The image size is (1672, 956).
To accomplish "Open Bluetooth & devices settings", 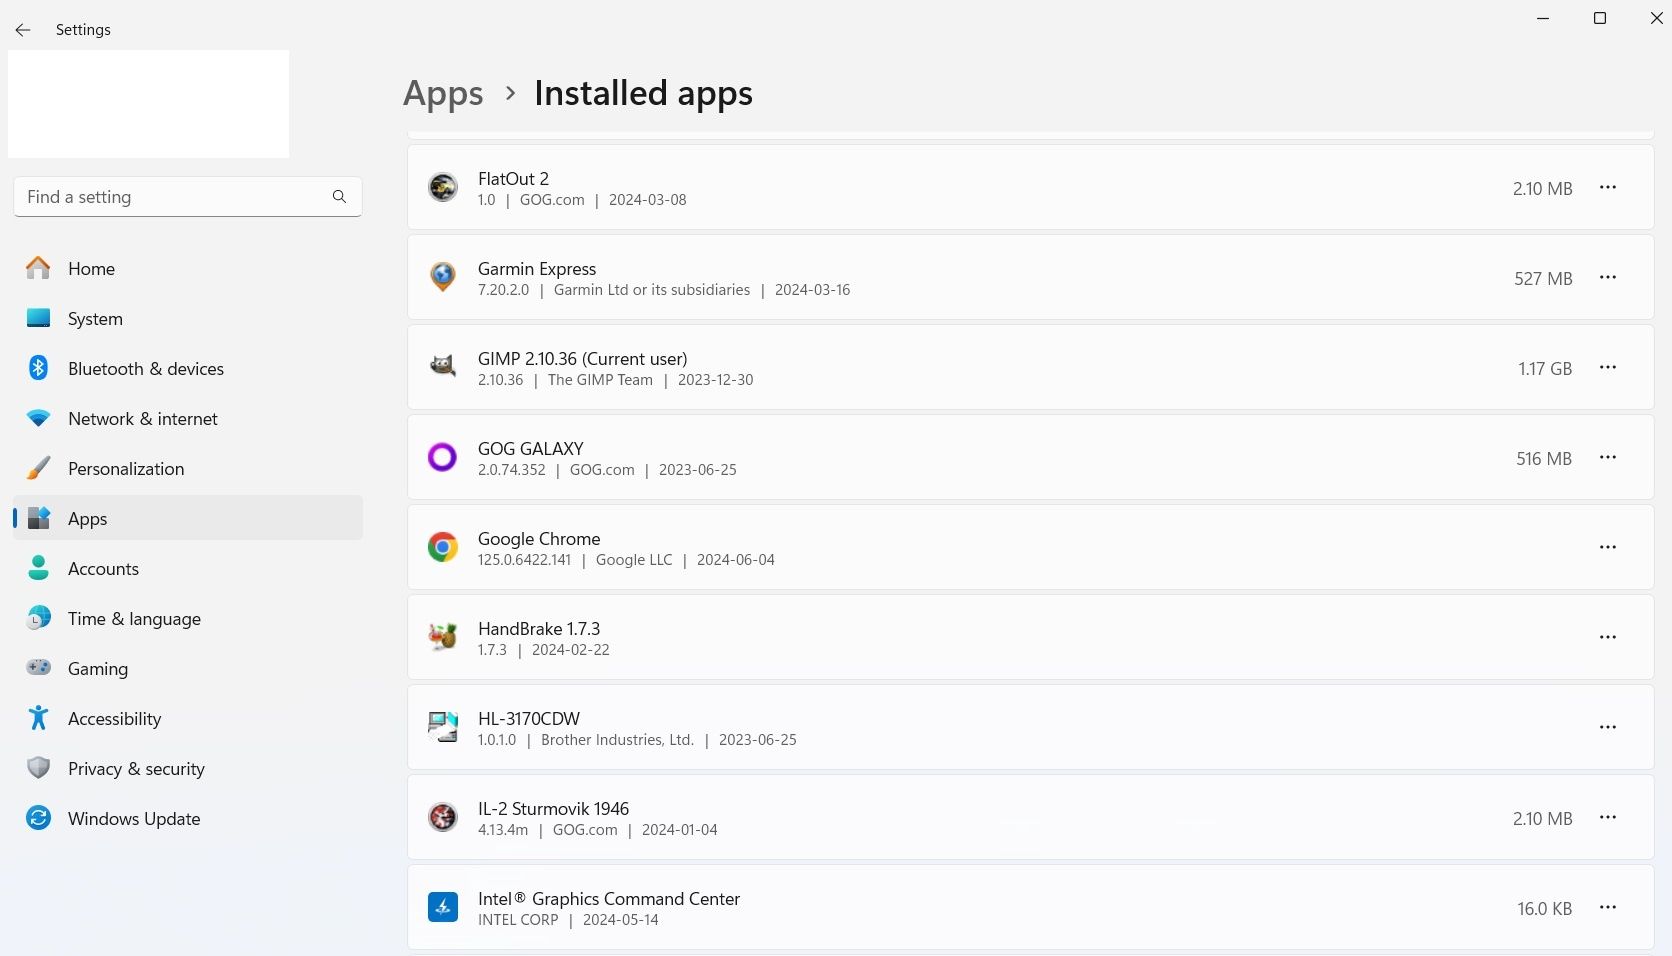I will [188, 368].
